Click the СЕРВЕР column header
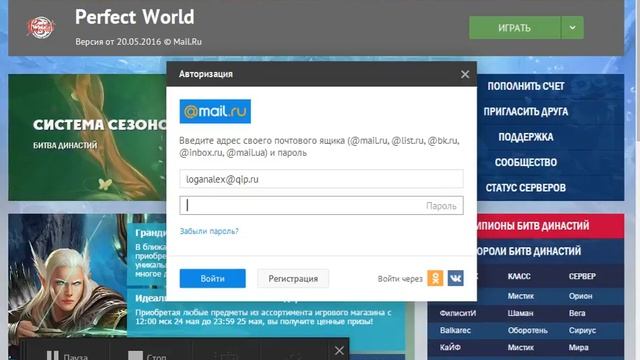 click(x=582, y=276)
